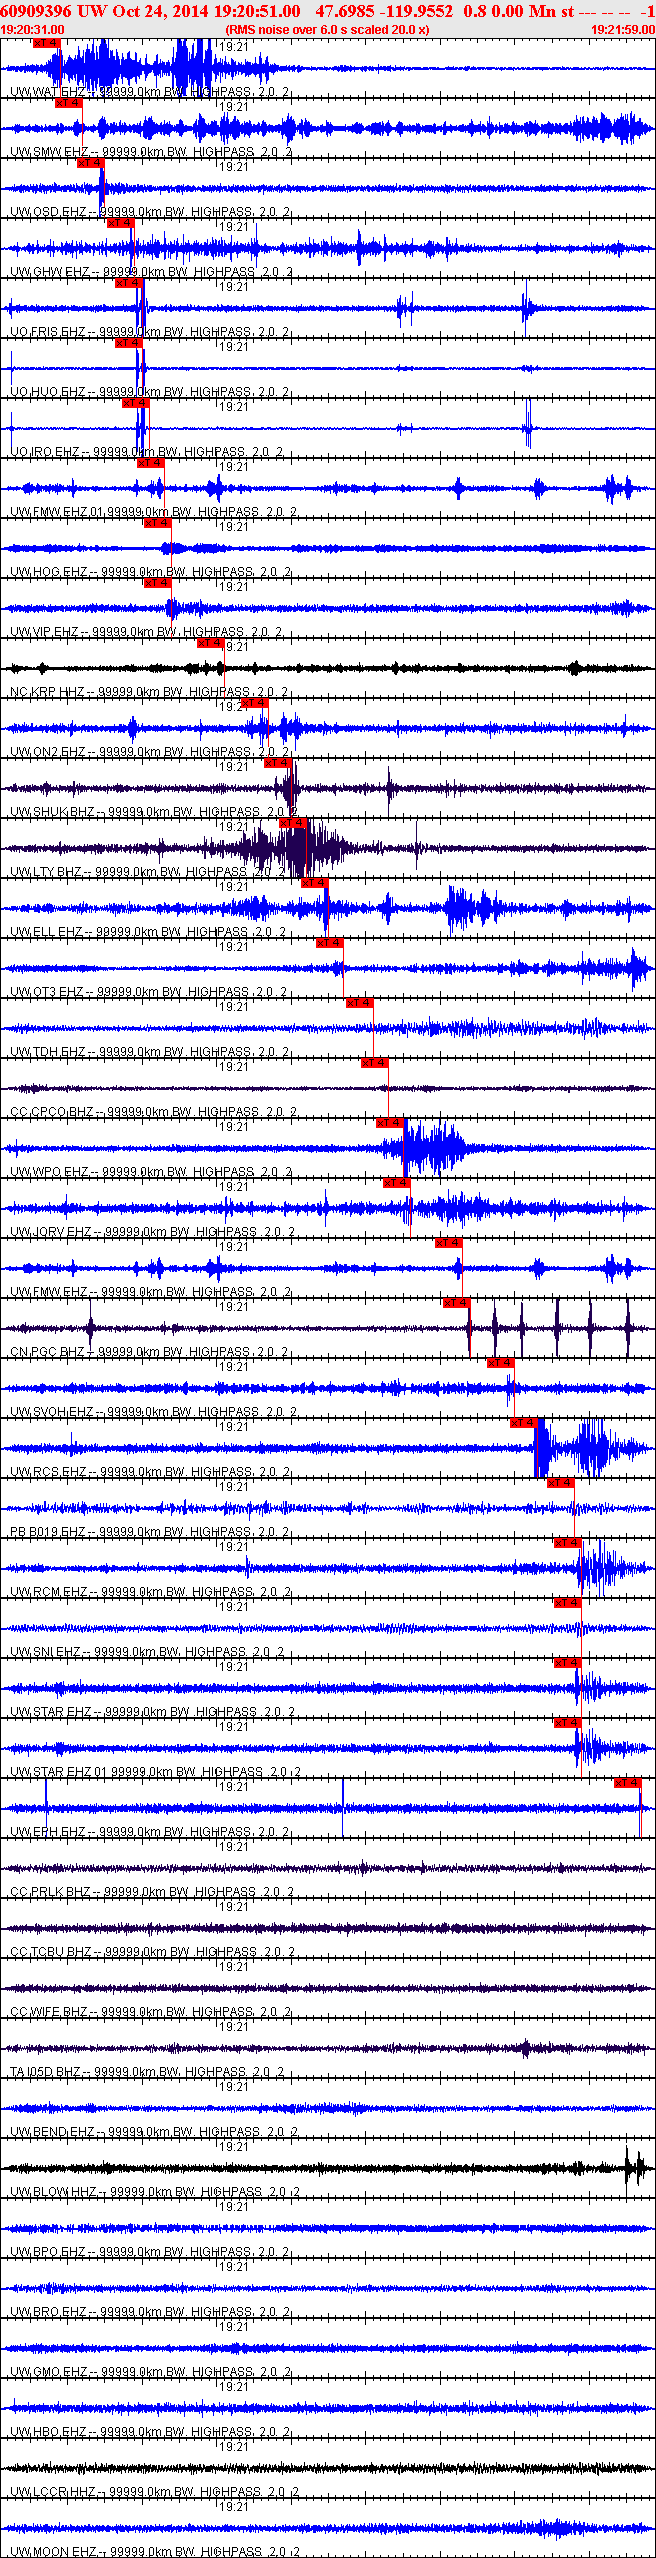Click the red pick flag on the UW.LTY trace
The width and height of the screenshot is (656, 2558).
click(292, 823)
